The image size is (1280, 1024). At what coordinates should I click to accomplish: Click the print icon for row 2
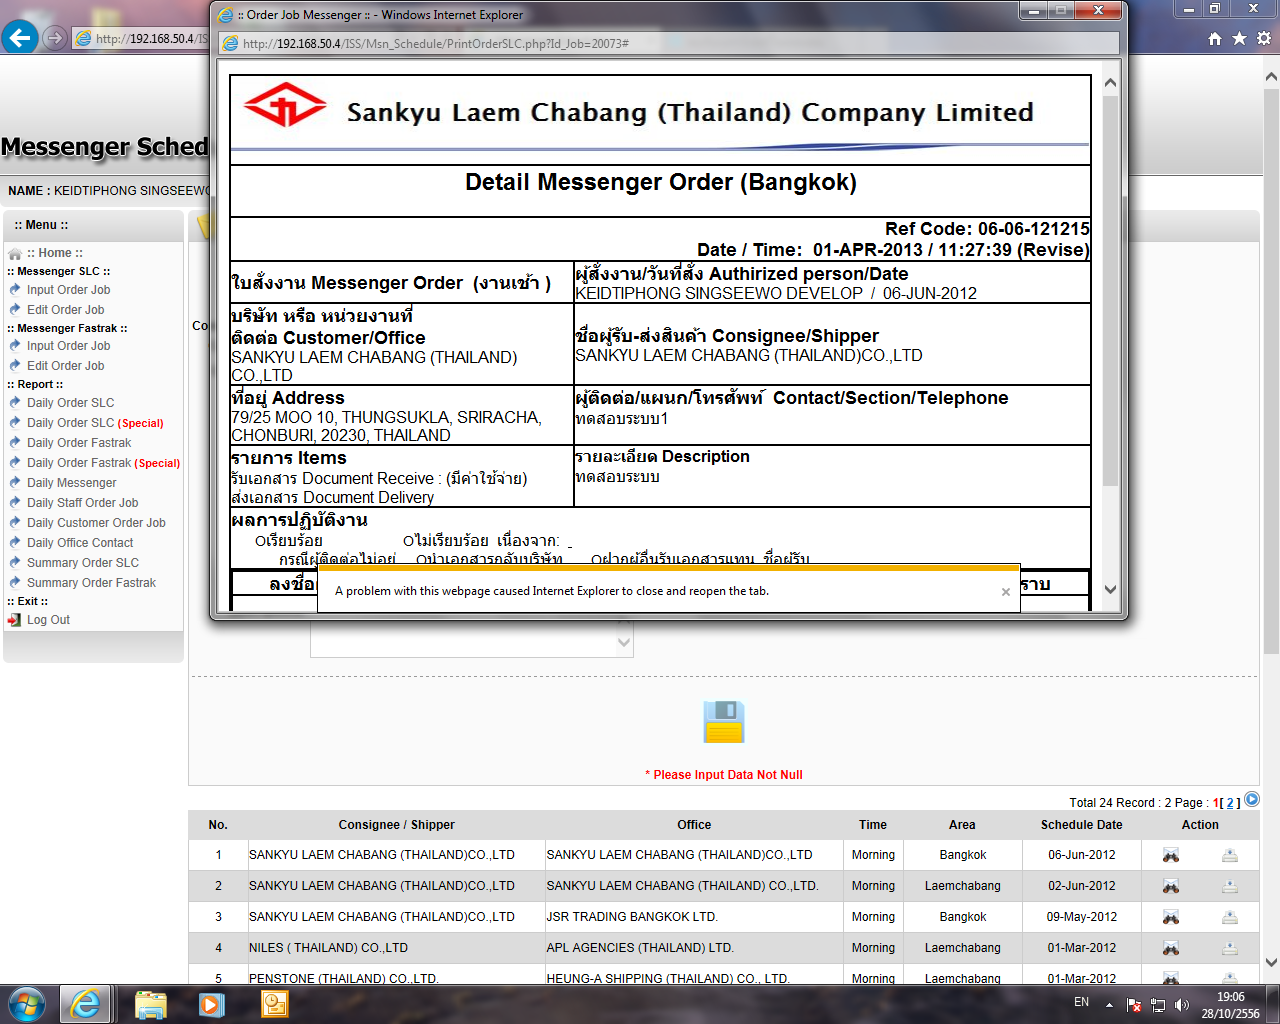point(1230,886)
